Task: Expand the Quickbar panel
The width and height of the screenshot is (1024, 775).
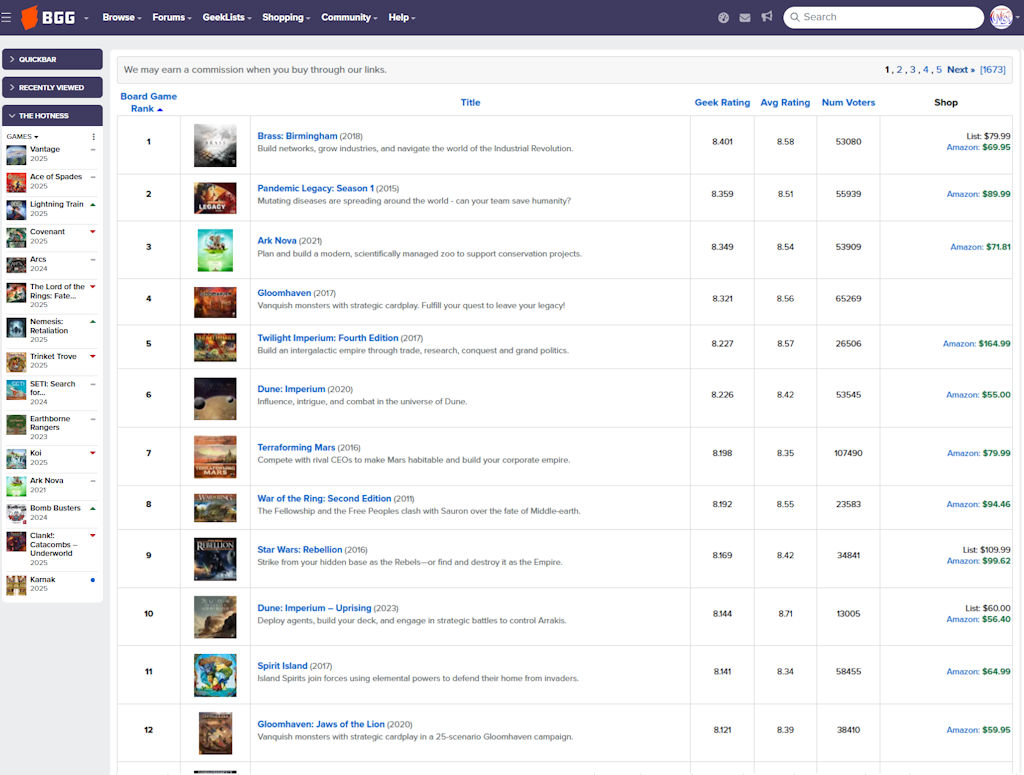Action: pyautogui.click(x=52, y=59)
